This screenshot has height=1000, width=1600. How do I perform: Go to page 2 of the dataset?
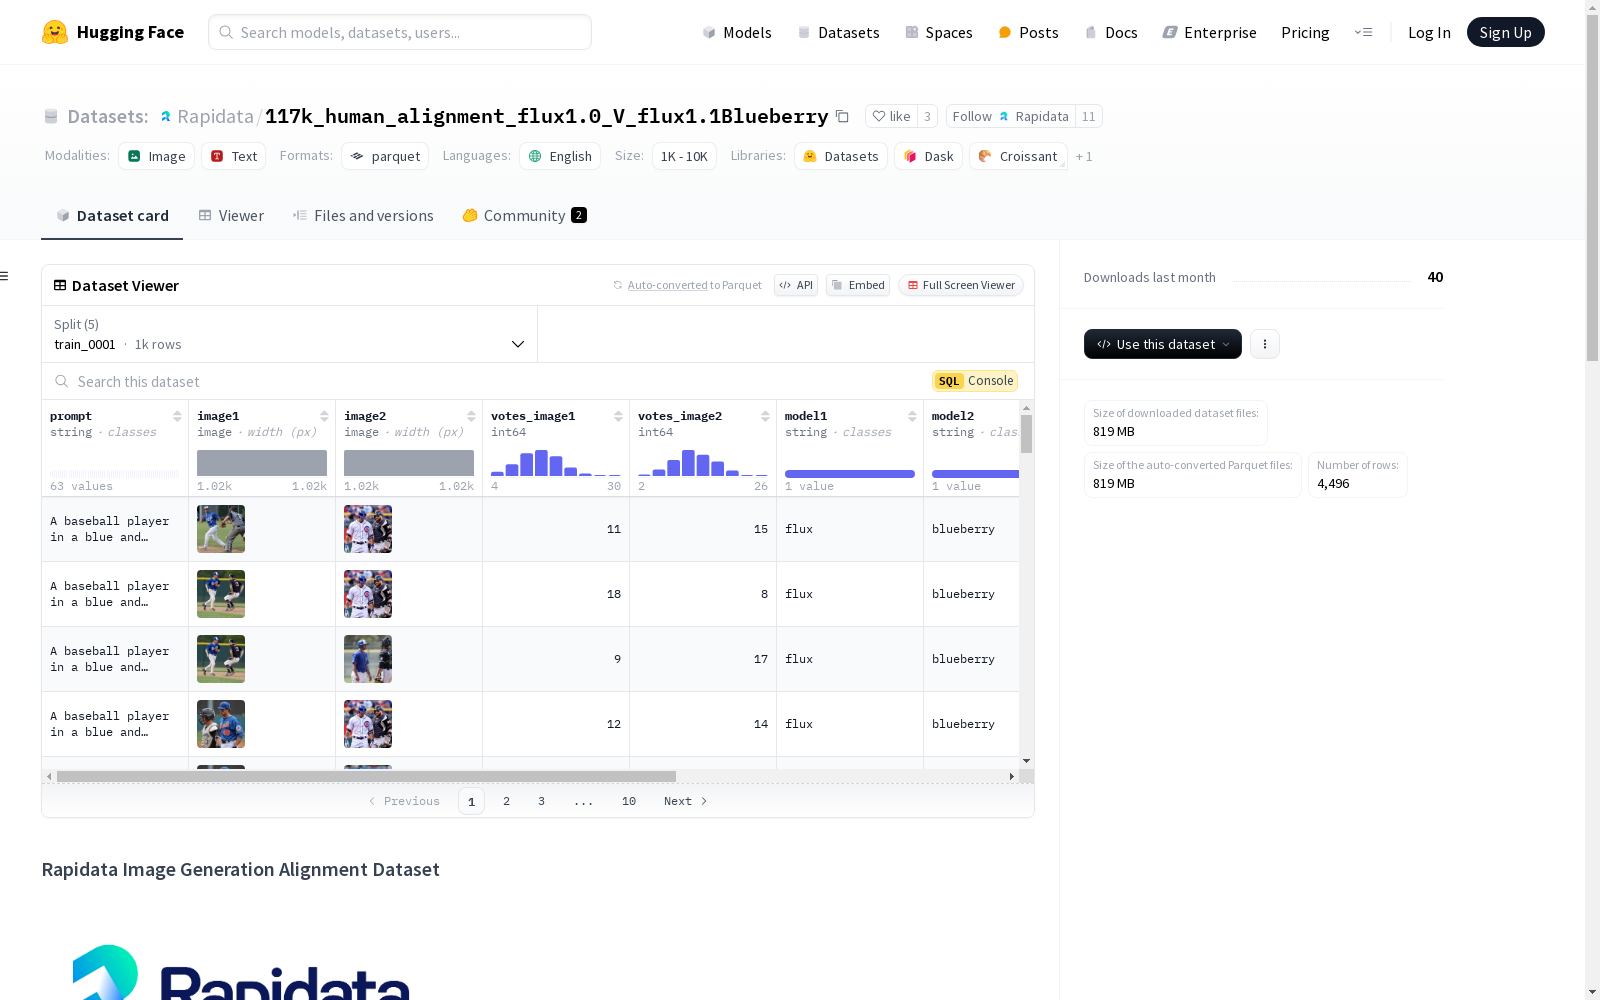(507, 801)
